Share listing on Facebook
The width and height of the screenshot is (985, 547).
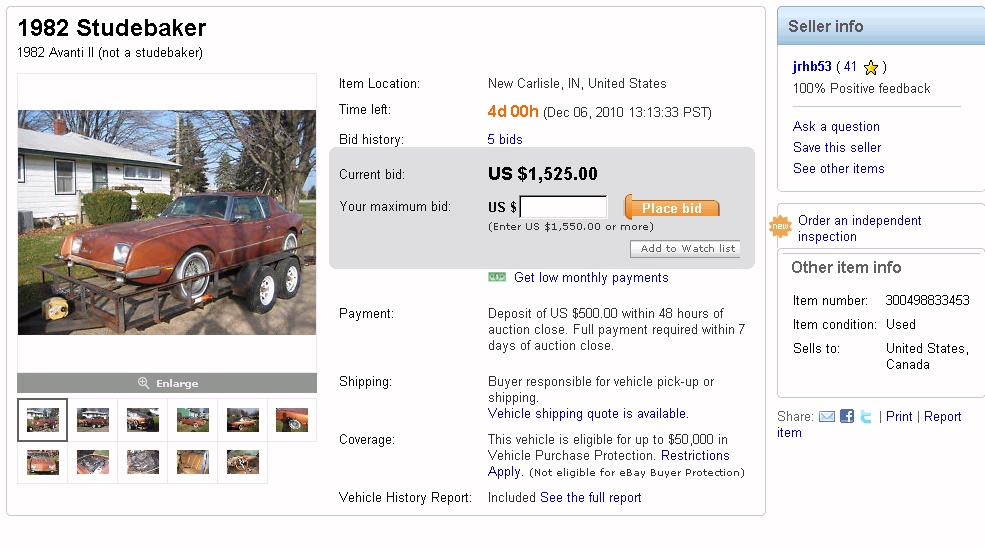pos(847,416)
